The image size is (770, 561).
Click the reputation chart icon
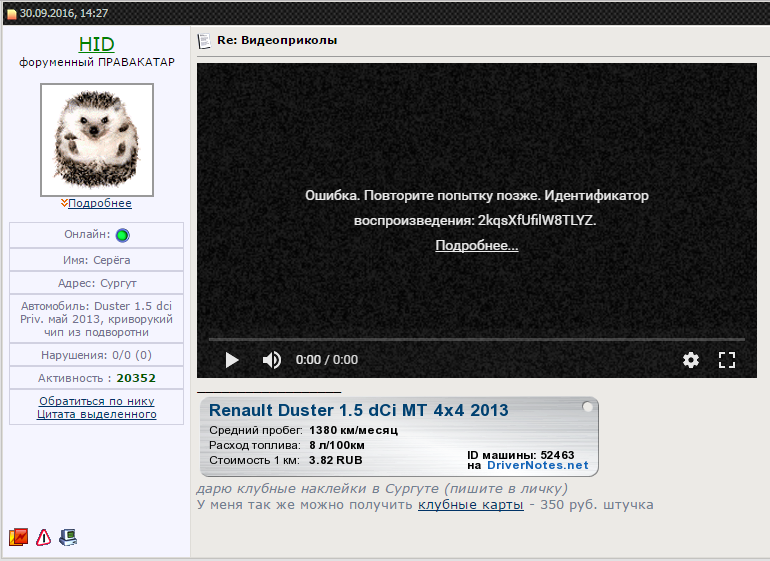18,537
